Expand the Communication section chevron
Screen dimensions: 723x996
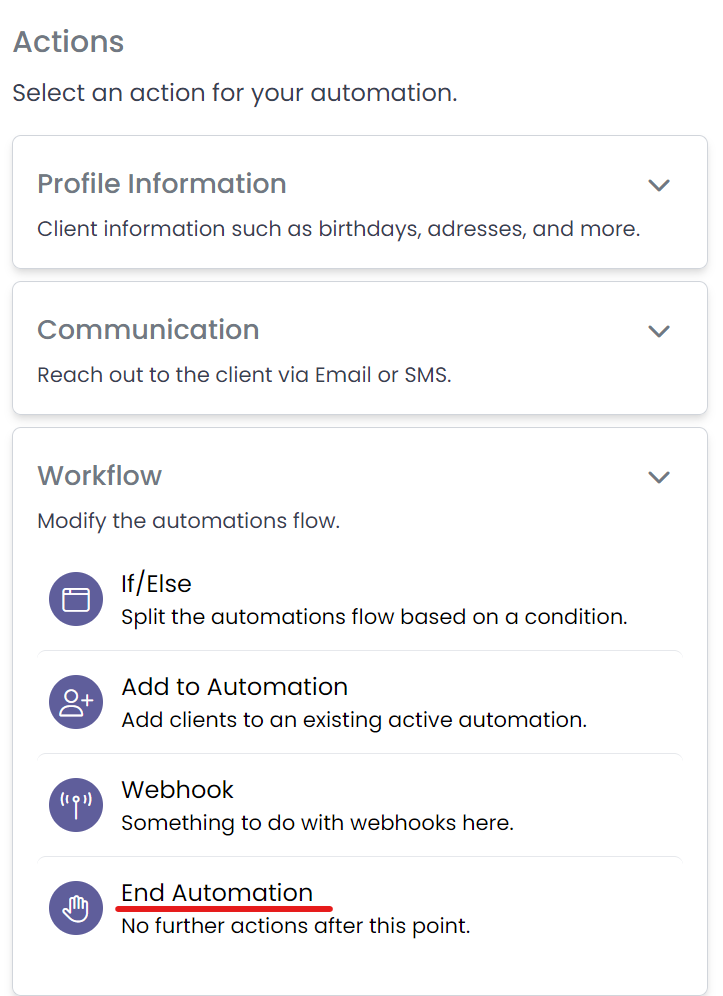(658, 331)
